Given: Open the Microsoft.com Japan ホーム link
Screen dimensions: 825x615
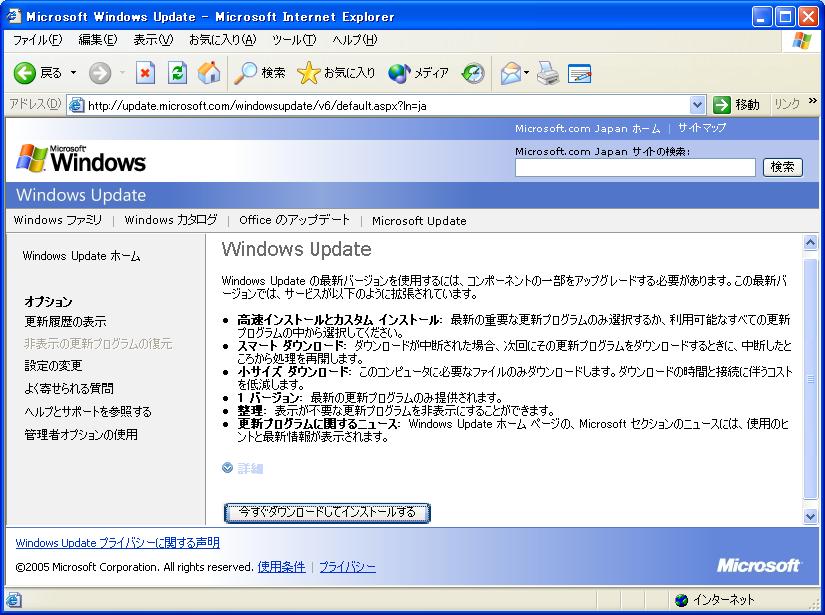Looking at the screenshot, I should point(587,128).
